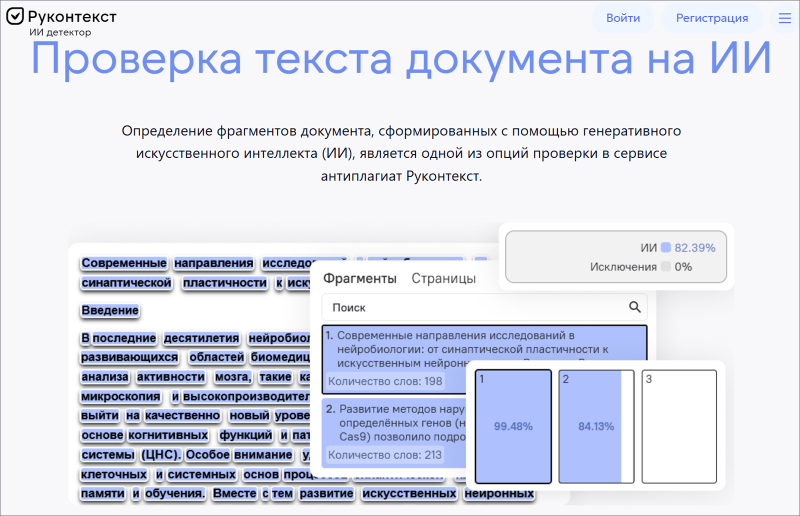Open empty page 3 thumbnail

click(x=679, y=426)
